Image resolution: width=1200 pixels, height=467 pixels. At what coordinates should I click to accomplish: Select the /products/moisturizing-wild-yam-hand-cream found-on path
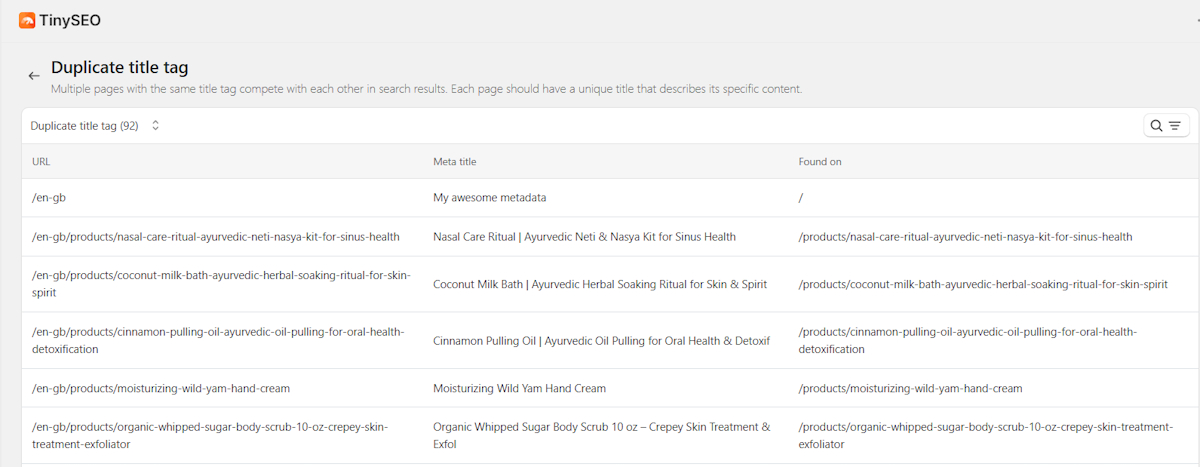[910, 388]
